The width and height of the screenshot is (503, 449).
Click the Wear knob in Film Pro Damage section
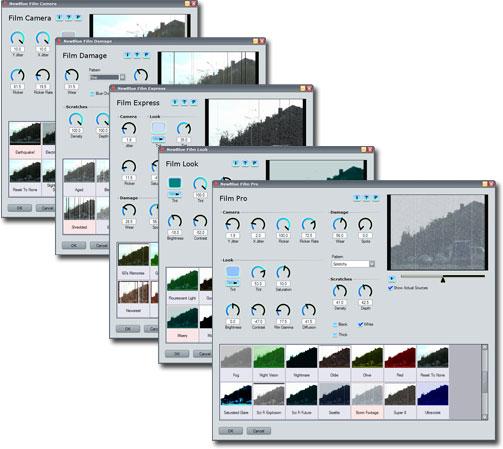(x=340, y=225)
